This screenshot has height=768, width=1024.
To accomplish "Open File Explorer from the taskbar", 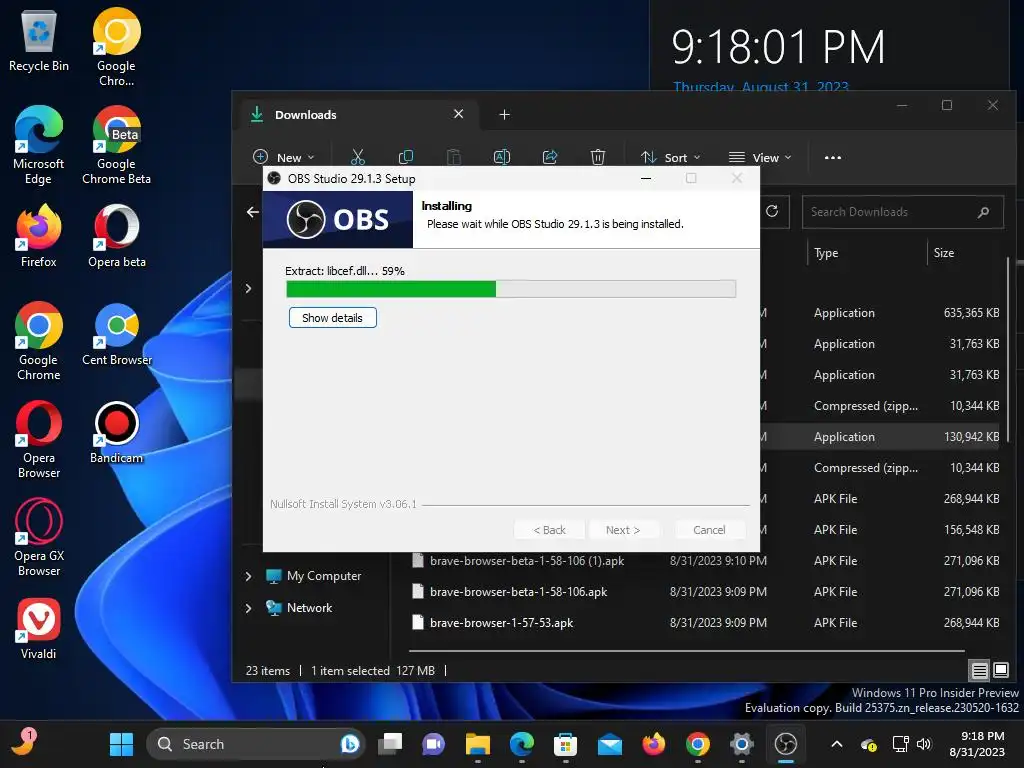I will pyautogui.click(x=477, y=744).
